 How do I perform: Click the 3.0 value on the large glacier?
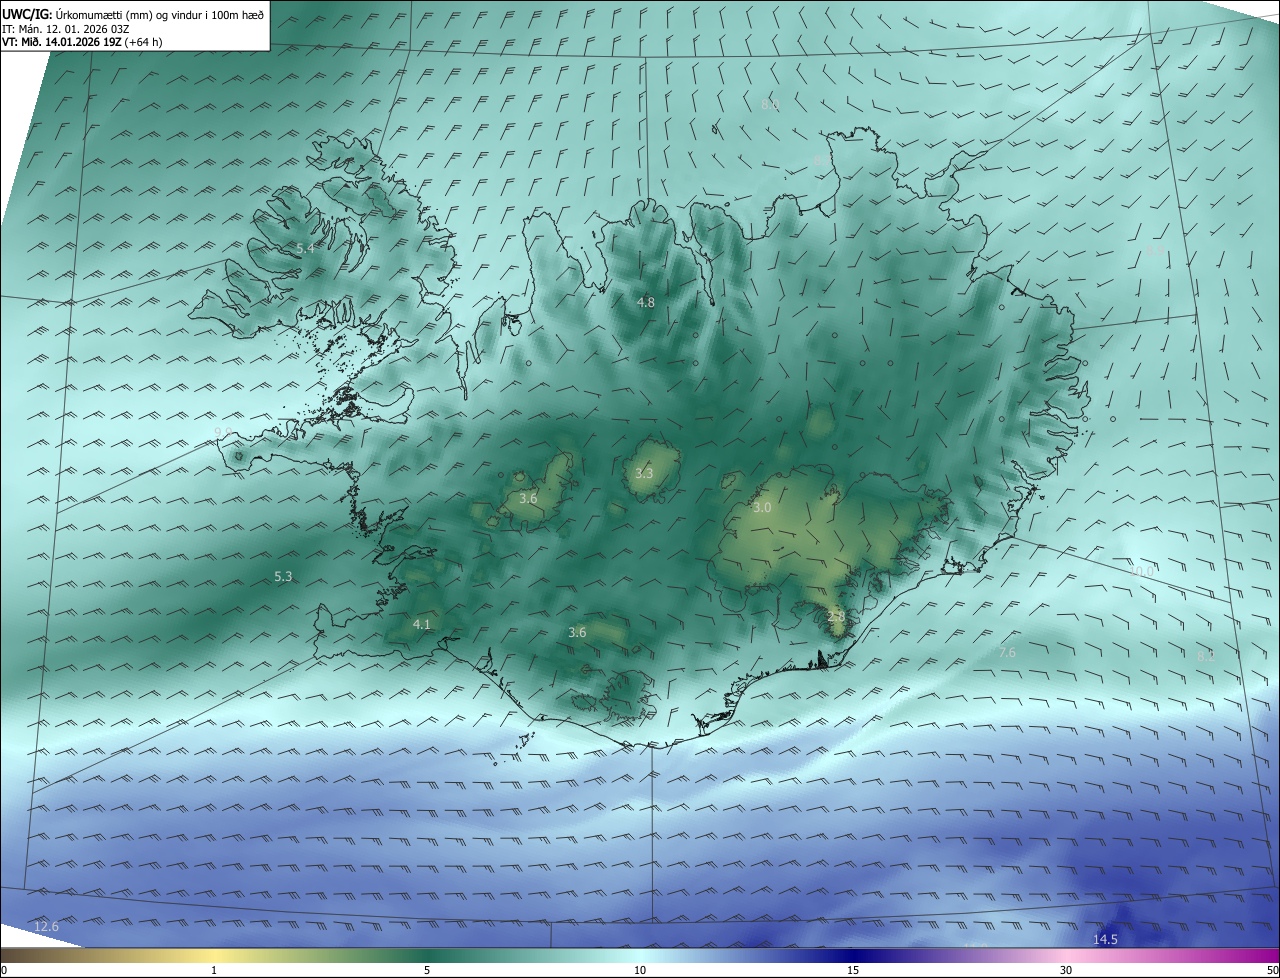click(762, 508)
